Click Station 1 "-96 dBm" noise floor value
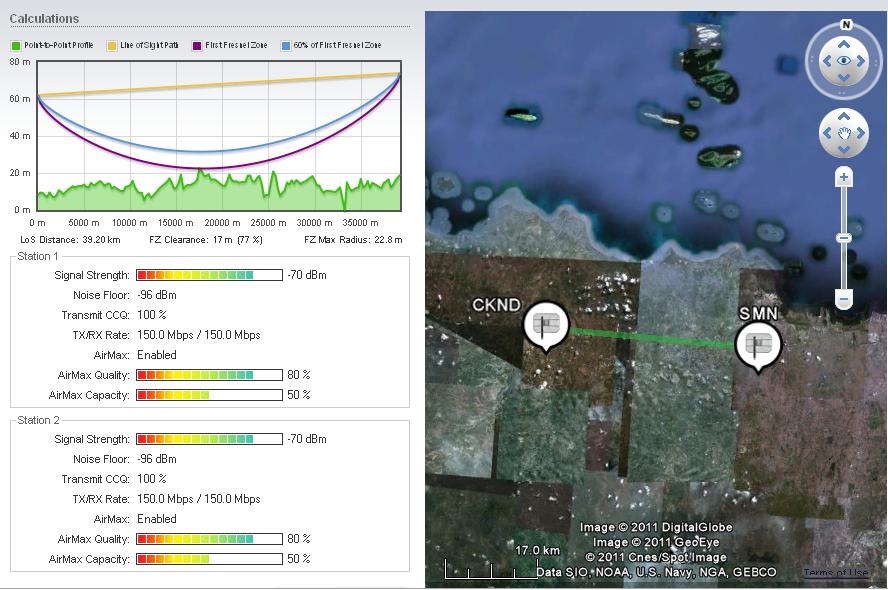This screenshot has width=888, height=590. tap(157, 295)
